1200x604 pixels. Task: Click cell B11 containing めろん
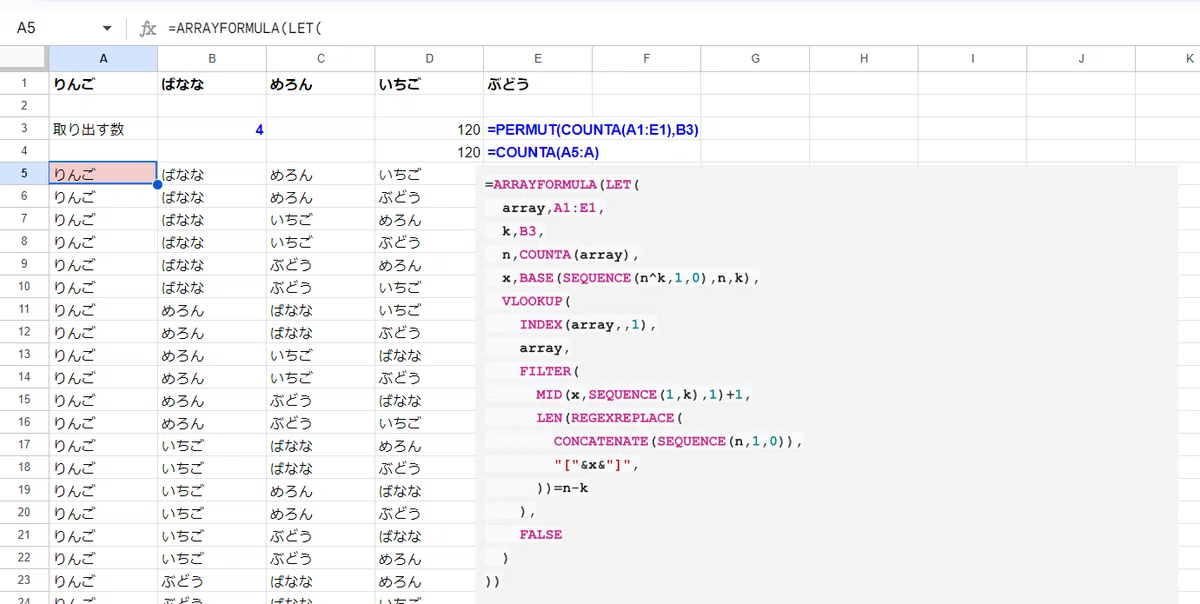pos(212,310)
